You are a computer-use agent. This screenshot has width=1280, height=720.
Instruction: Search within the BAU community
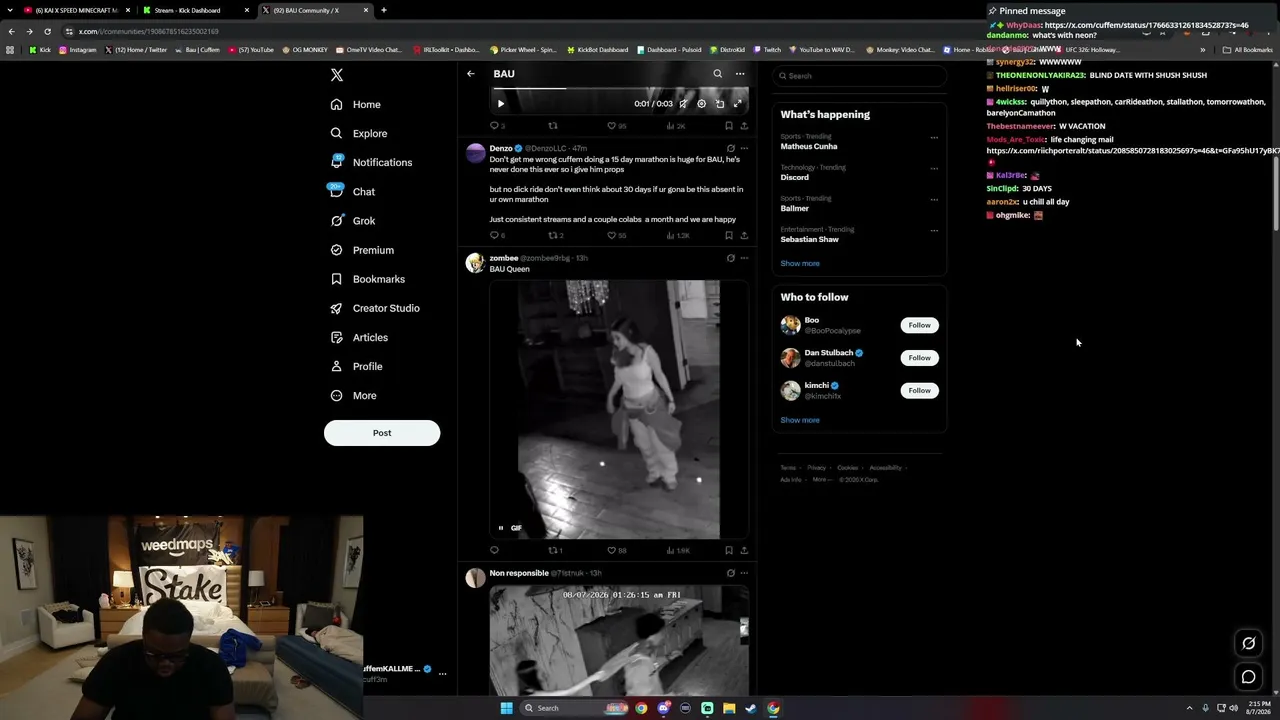click(x=717, y=74)
